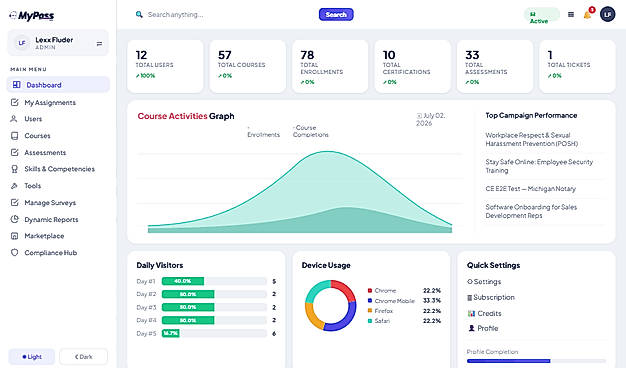Click the Credits chart icon
Image resolution: width=626 pixels, height=368 pixels.
(x=471, y=313)
